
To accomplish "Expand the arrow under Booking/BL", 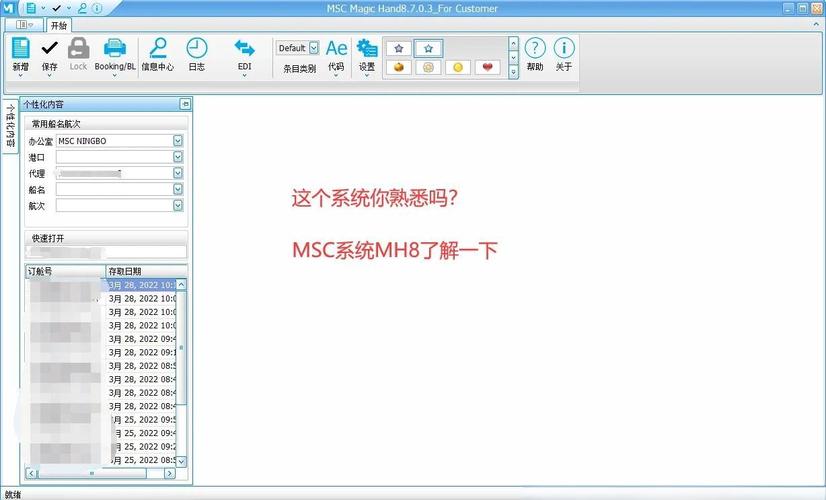I will [114, 75].
